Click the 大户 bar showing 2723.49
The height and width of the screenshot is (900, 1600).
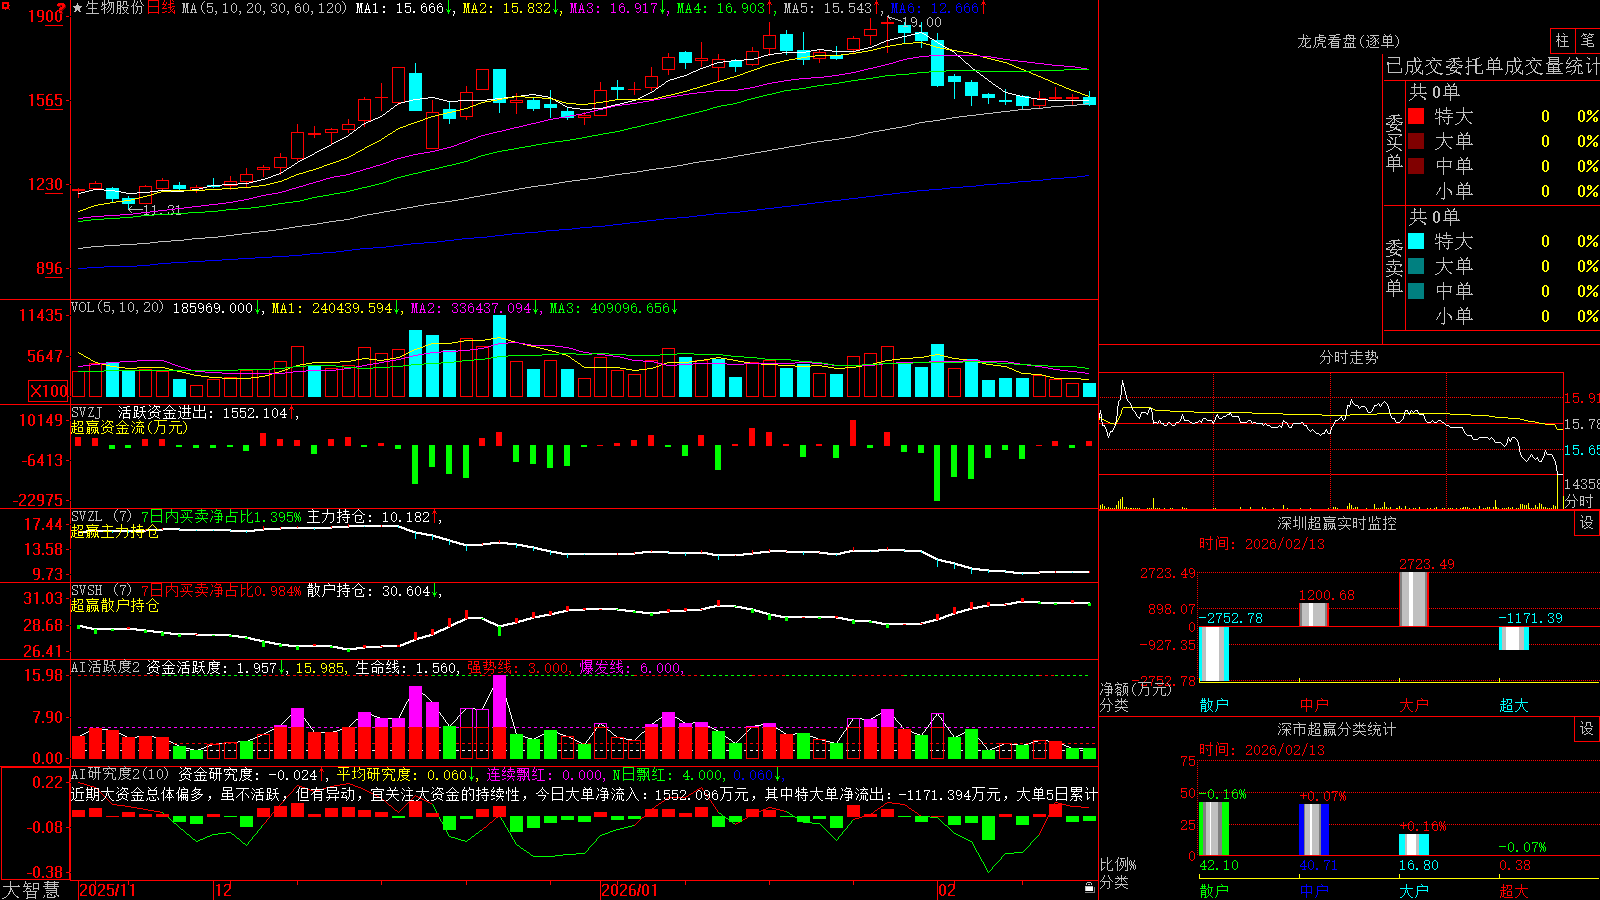[1414, 600]
